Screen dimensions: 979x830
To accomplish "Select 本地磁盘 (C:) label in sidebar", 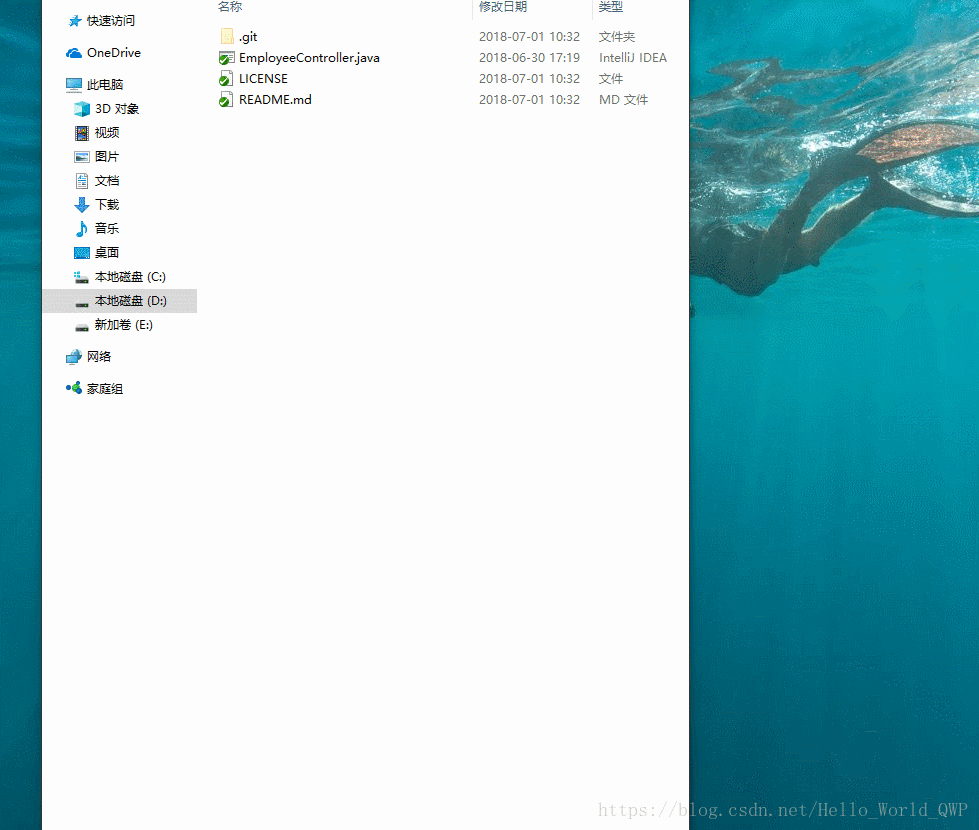I will [x=130, y=277].
